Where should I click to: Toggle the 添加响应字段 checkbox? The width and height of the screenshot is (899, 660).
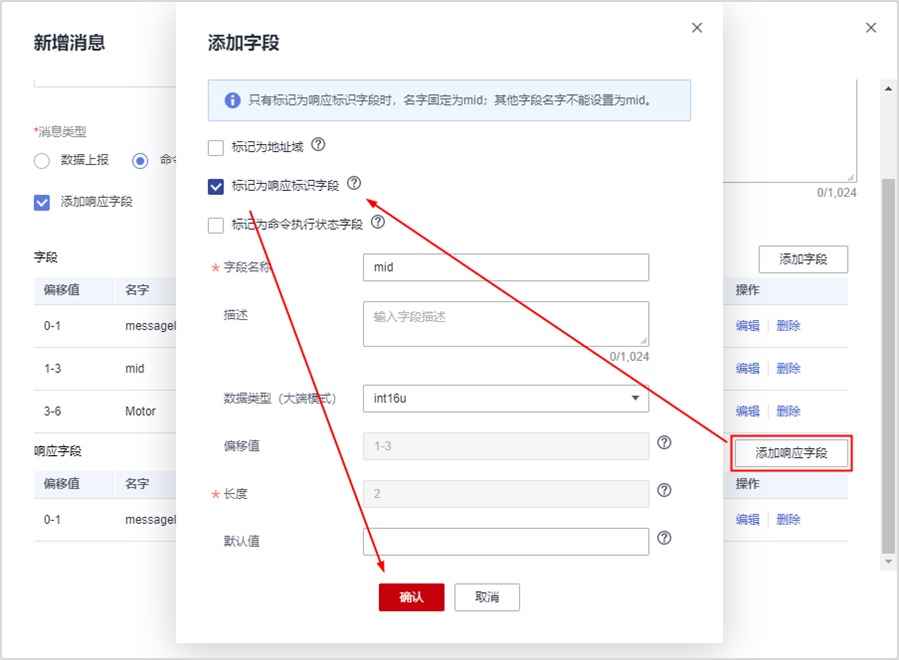pyautogui.click(x=42, y=202)
